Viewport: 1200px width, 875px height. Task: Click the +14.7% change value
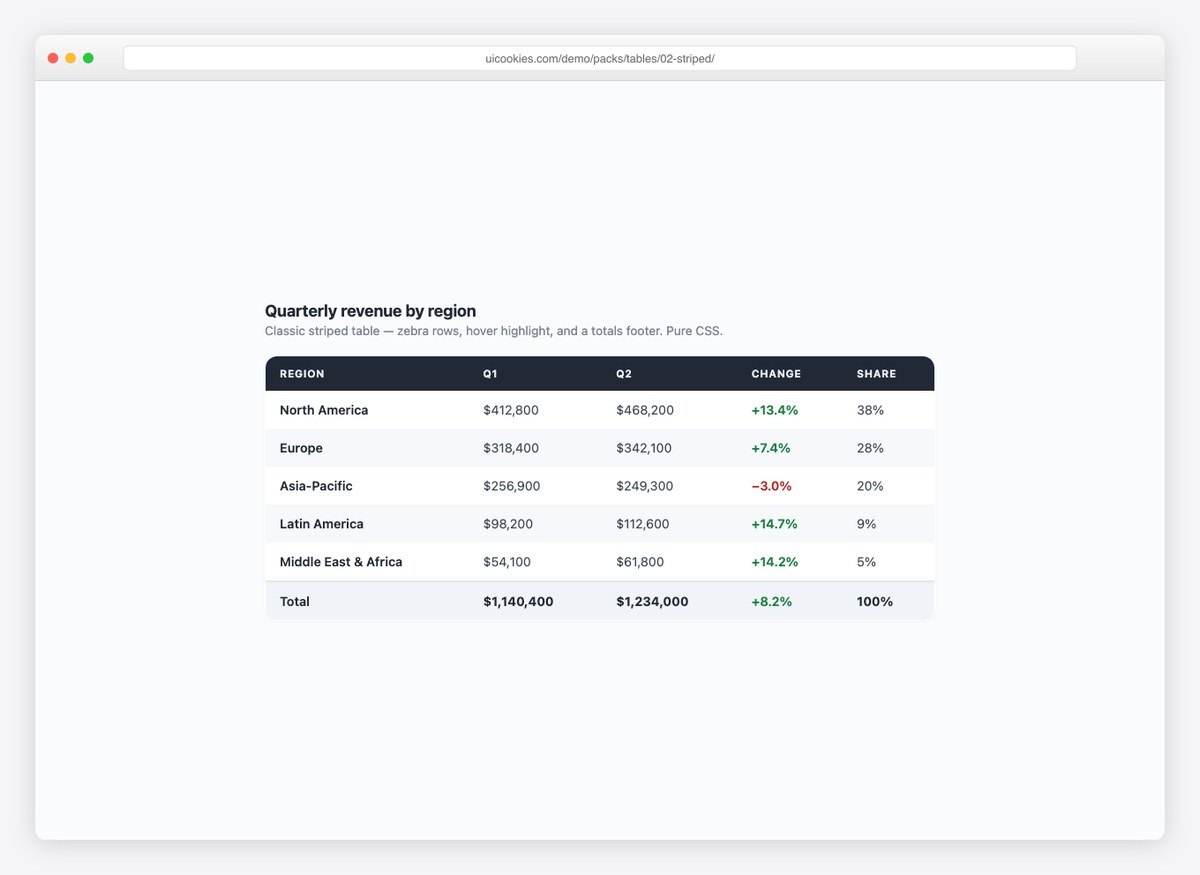pyautogui.click(x=774, y=524)
